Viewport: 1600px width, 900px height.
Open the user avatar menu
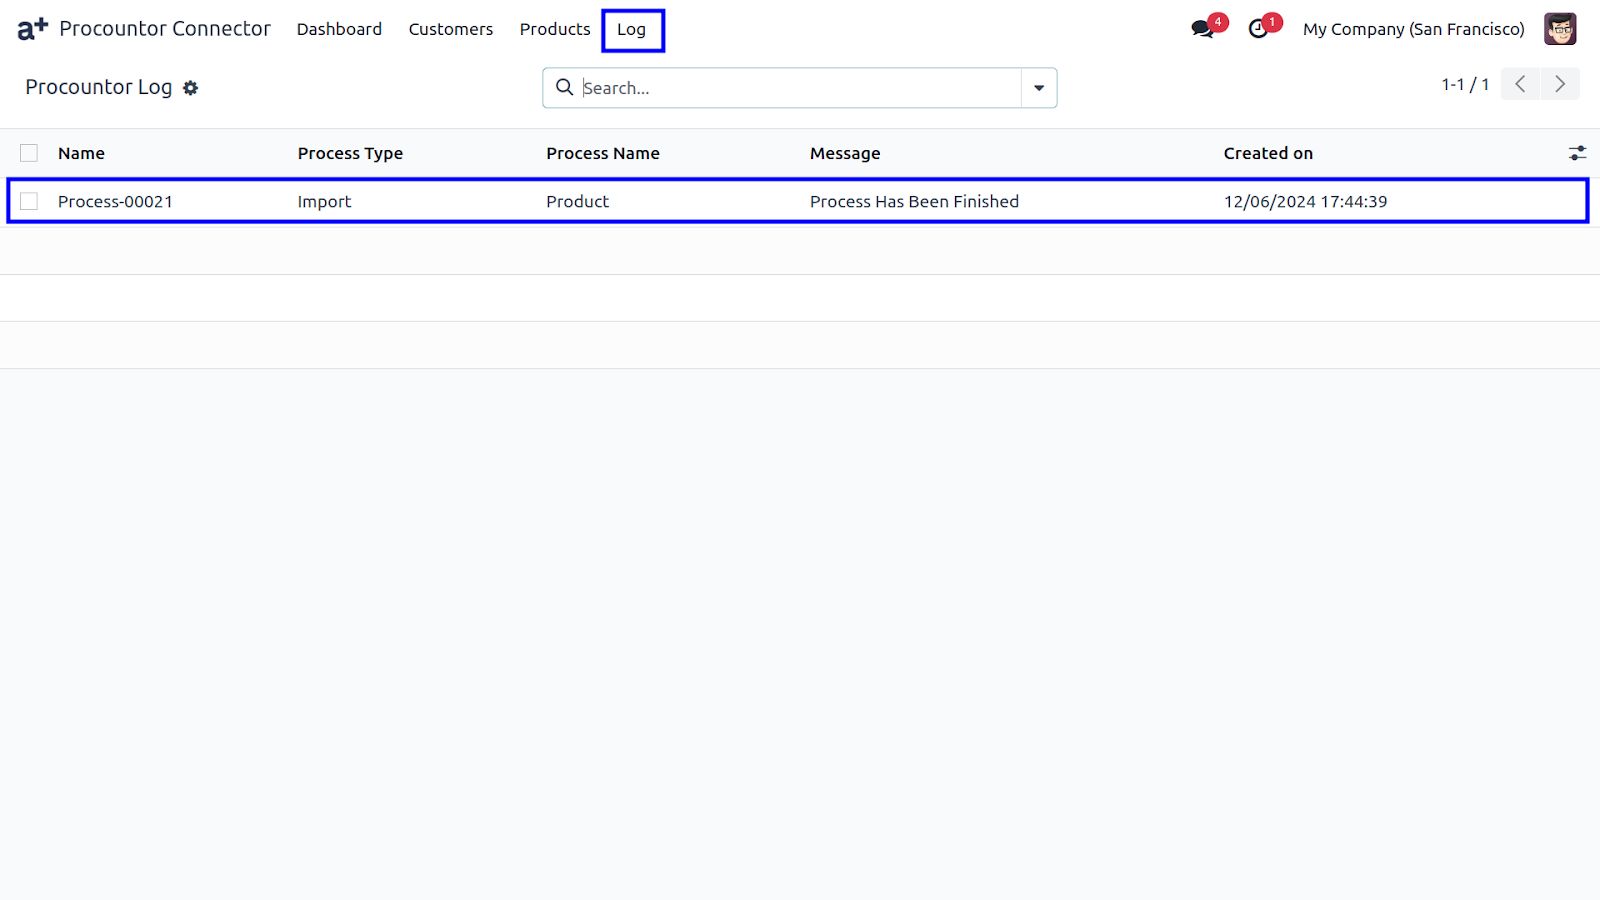1560,29
